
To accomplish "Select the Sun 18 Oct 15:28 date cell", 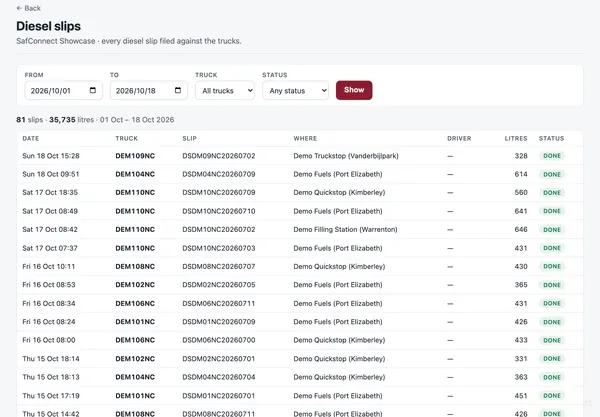I will pos(51,156).
